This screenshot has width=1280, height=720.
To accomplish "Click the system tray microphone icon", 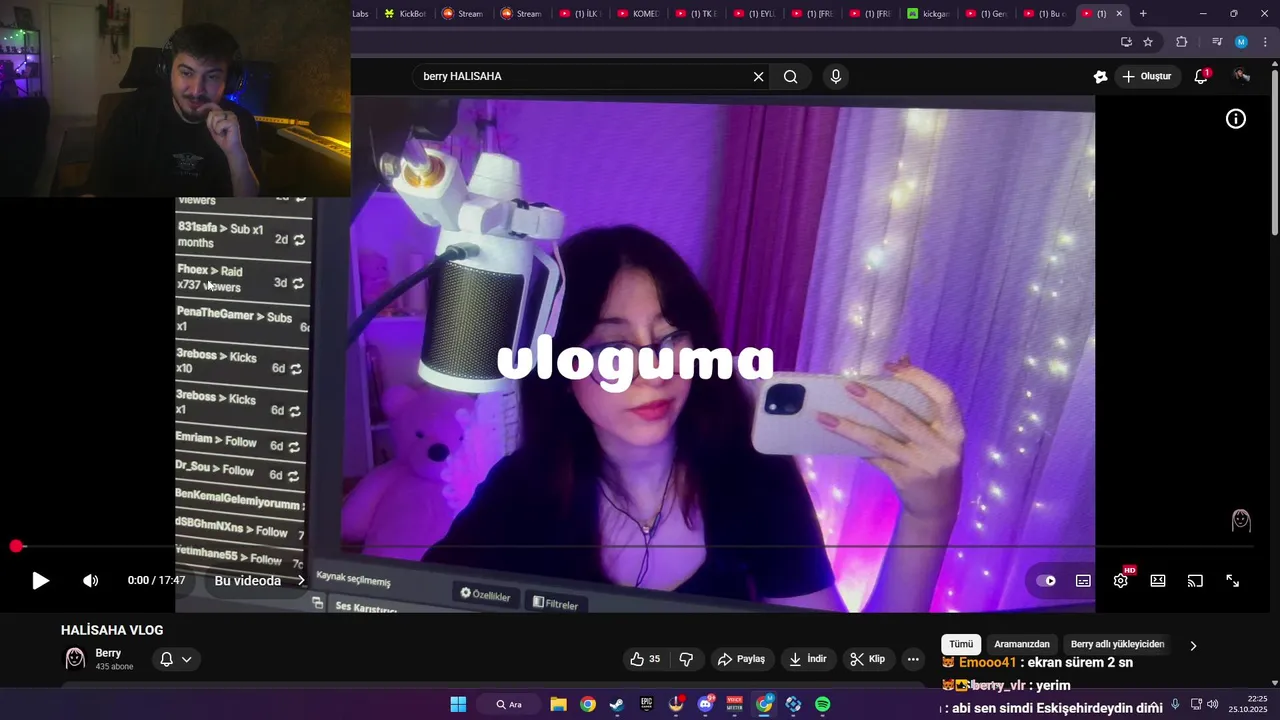I will point(1175,704).
